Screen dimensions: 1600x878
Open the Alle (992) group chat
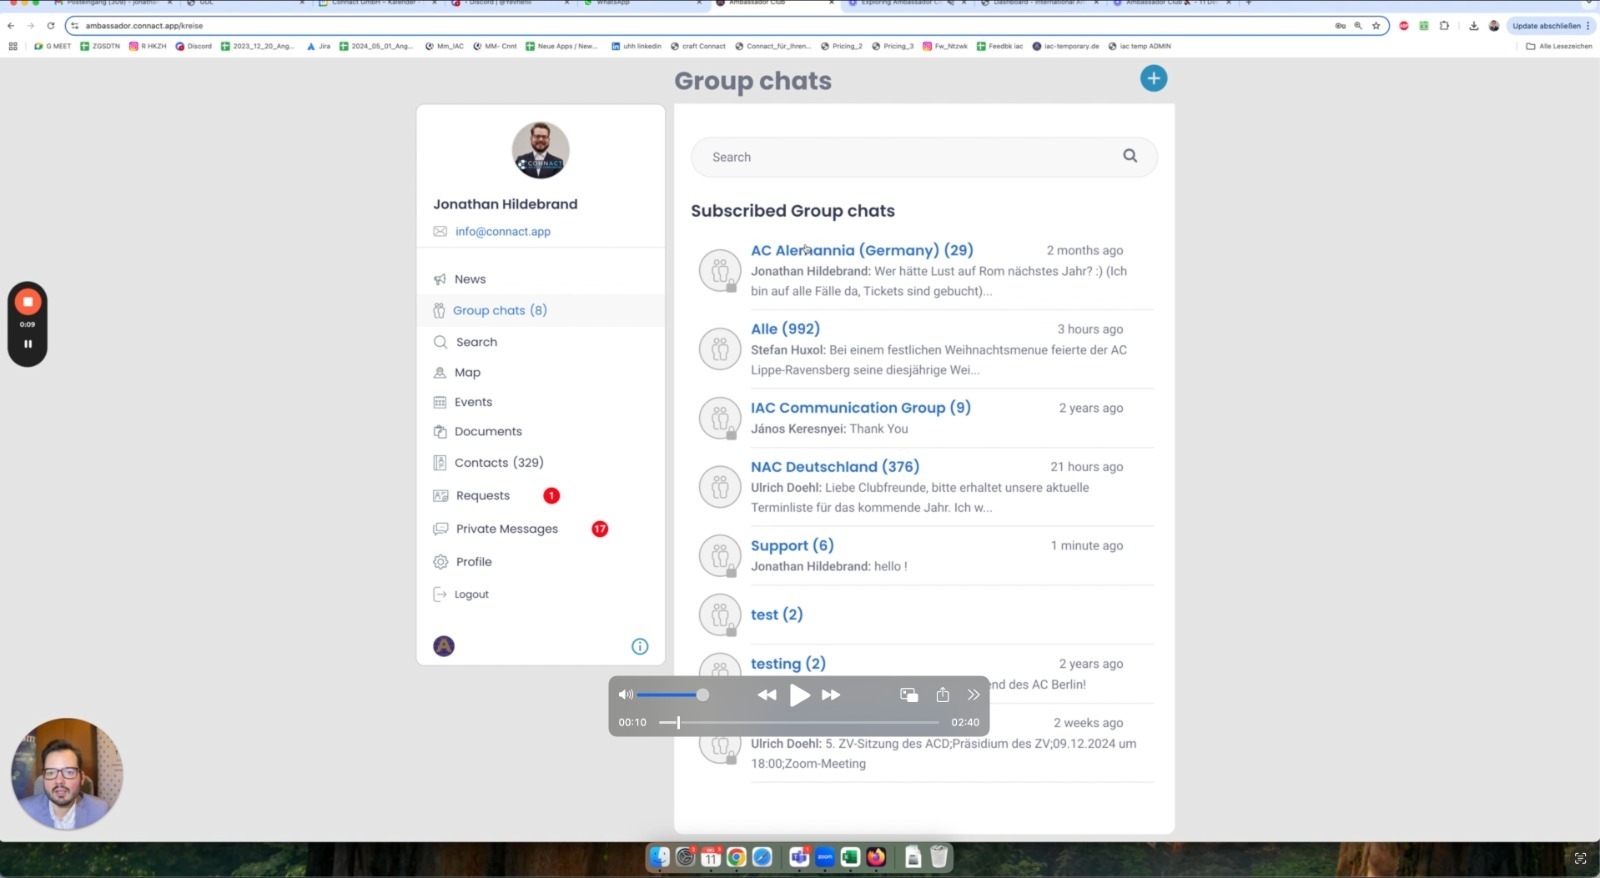785,329
